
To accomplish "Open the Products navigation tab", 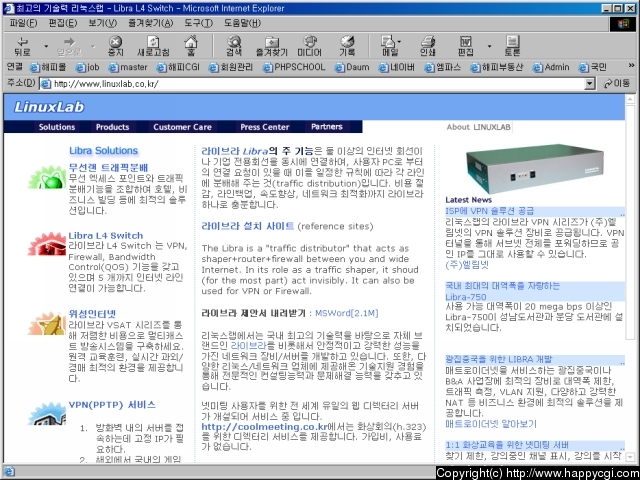I will click(112, 127).
